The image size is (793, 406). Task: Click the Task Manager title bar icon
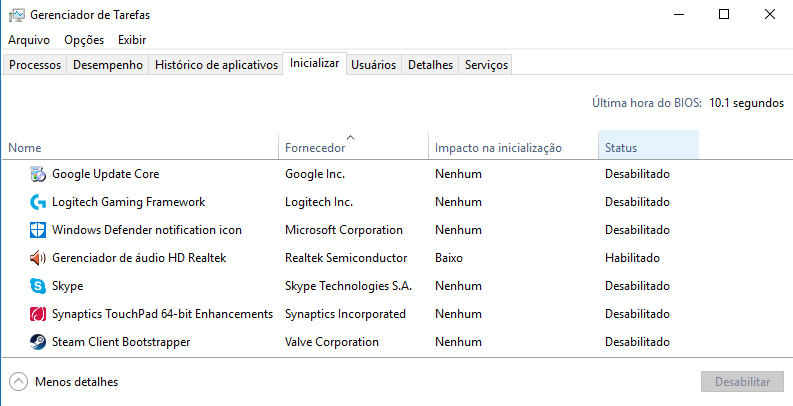coord(17,15)
